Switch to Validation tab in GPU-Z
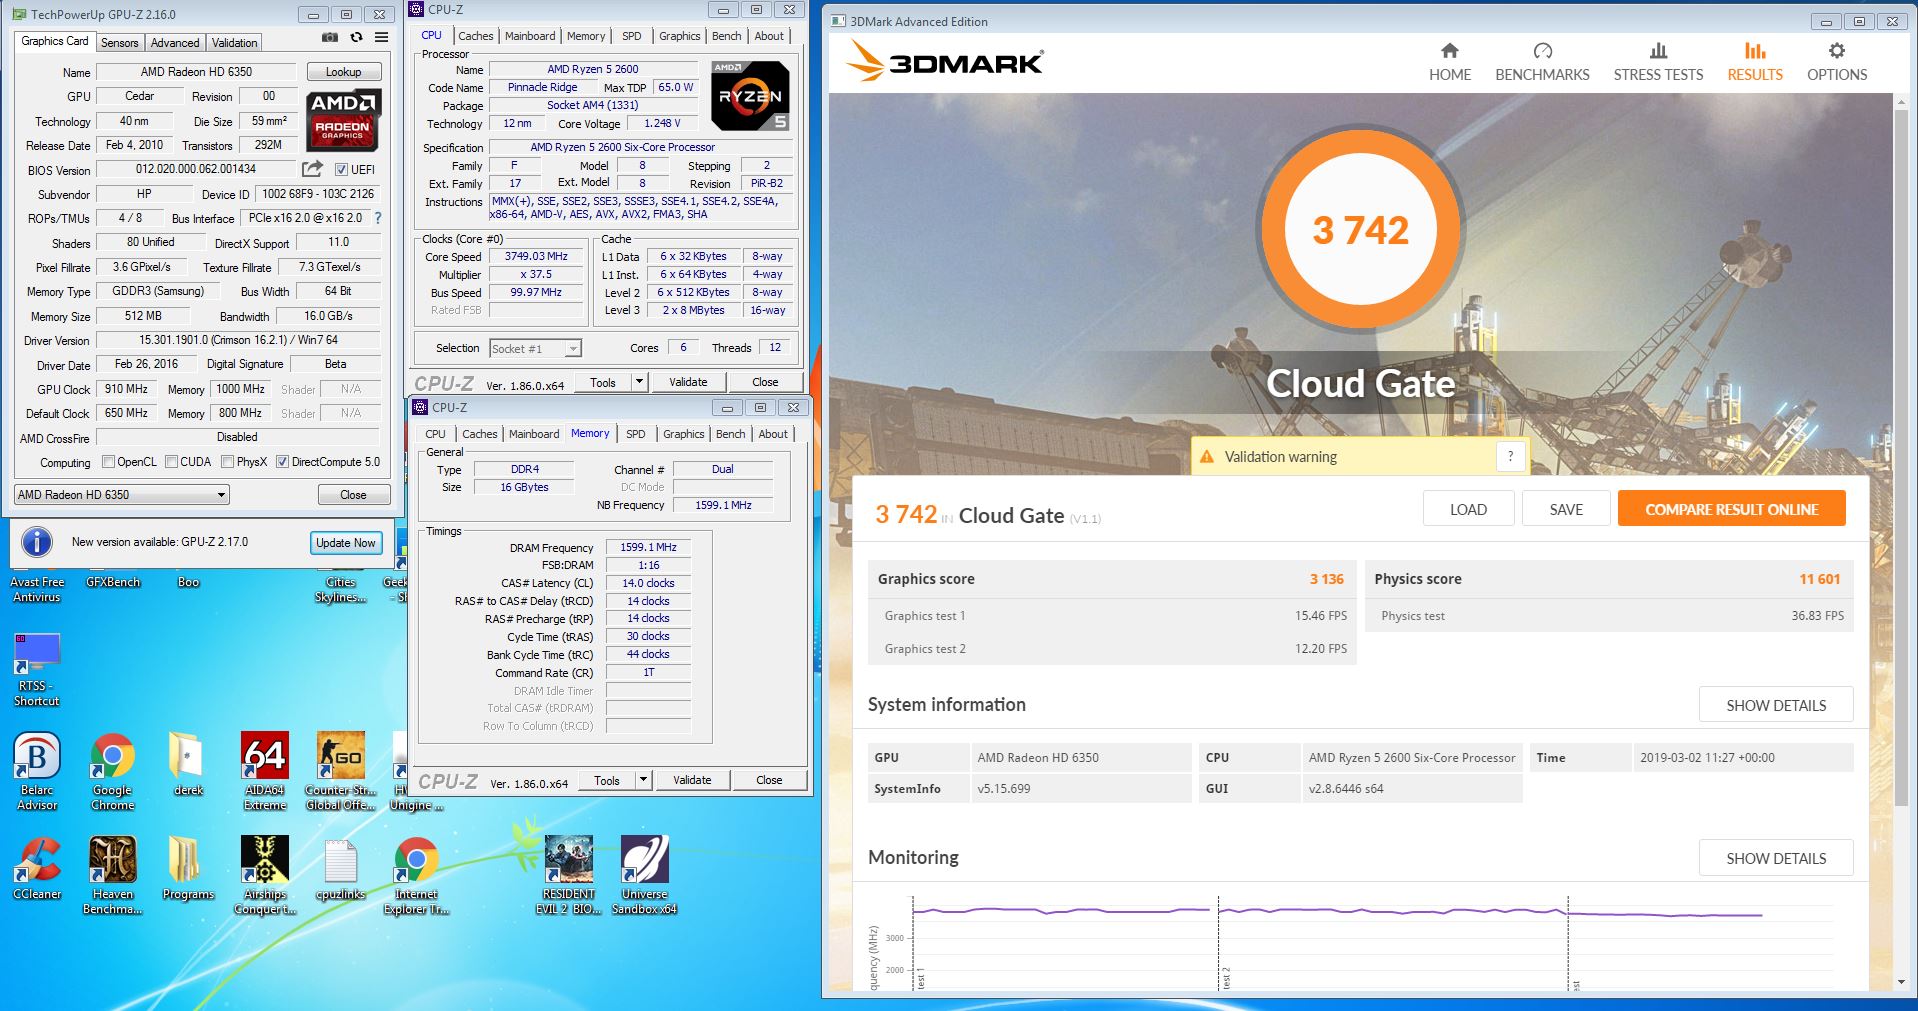The width and height of the screenshot is (1918, 1011). 234,43
